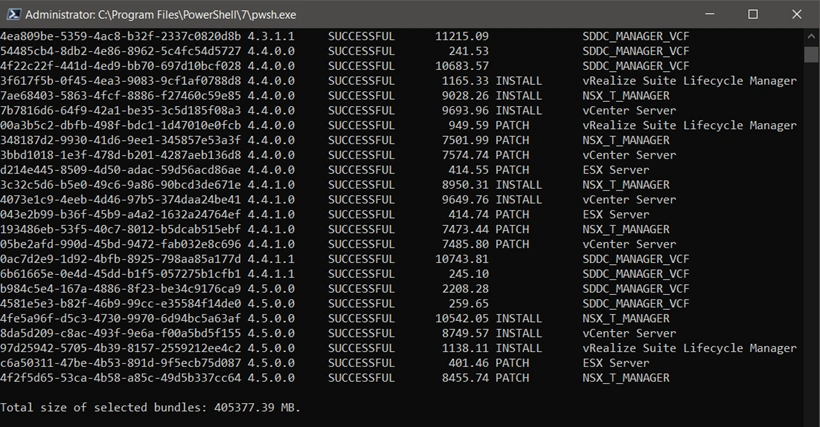Click bundle ID 348187d2-9930-41d6-9ee1-345857e53a3f

click(121, 140)
